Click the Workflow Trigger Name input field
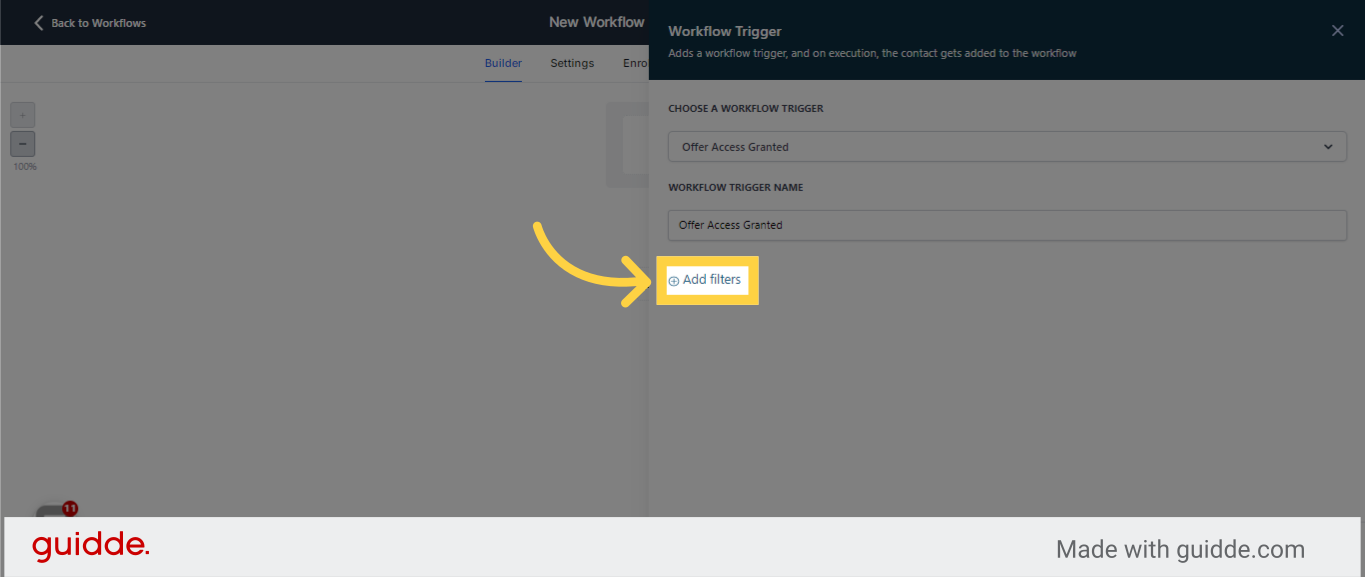Screen dimensions: 1365x577 1007,225
